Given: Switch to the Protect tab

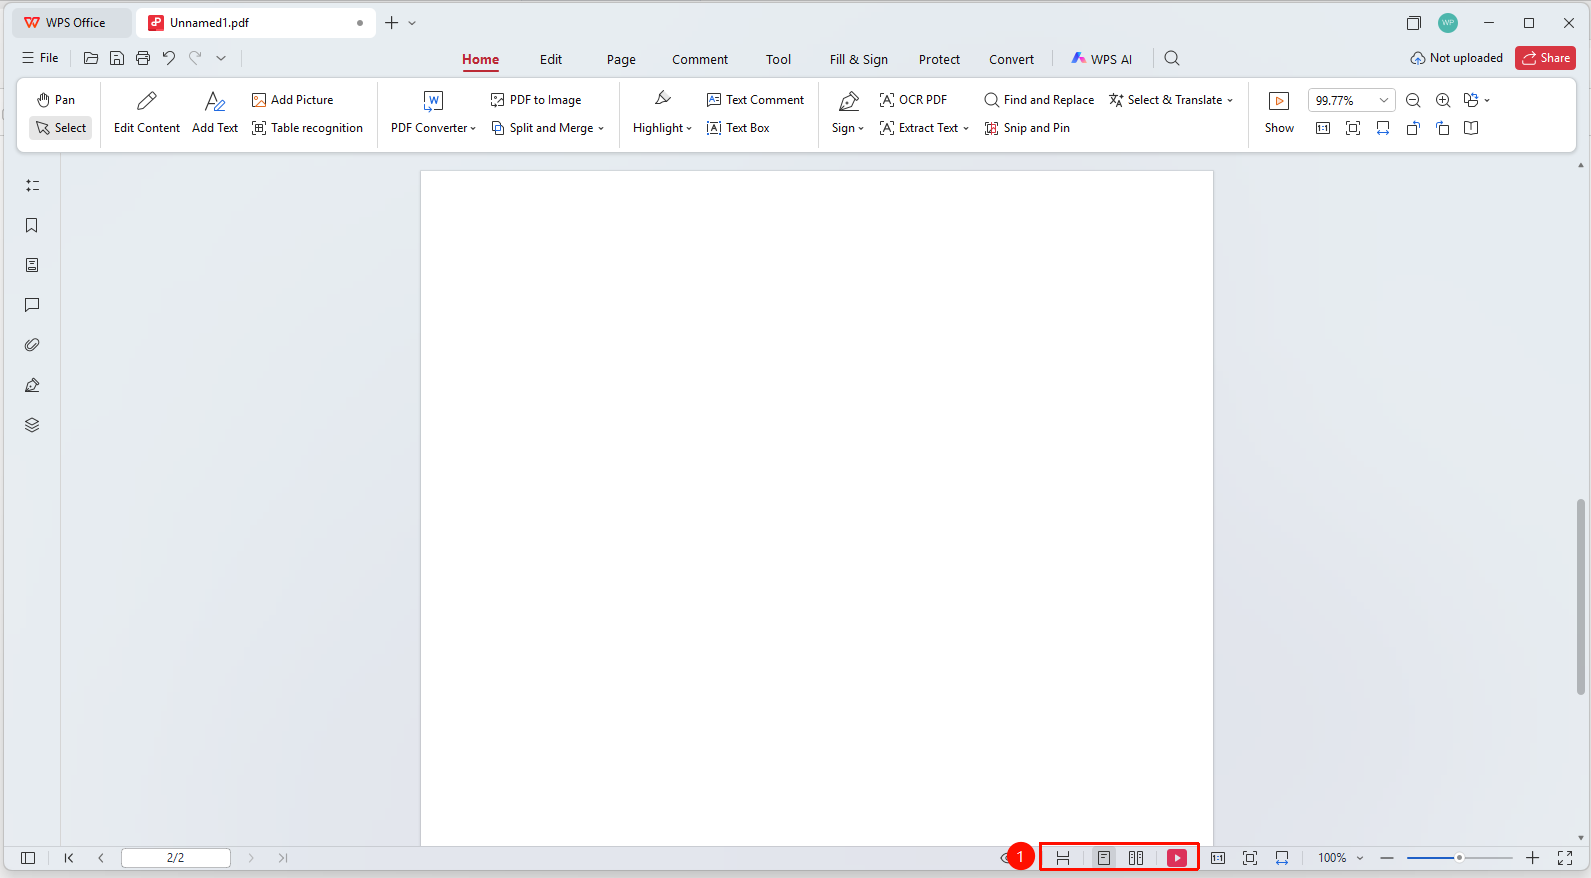Looking at the screenshot, I should (939, 59).
